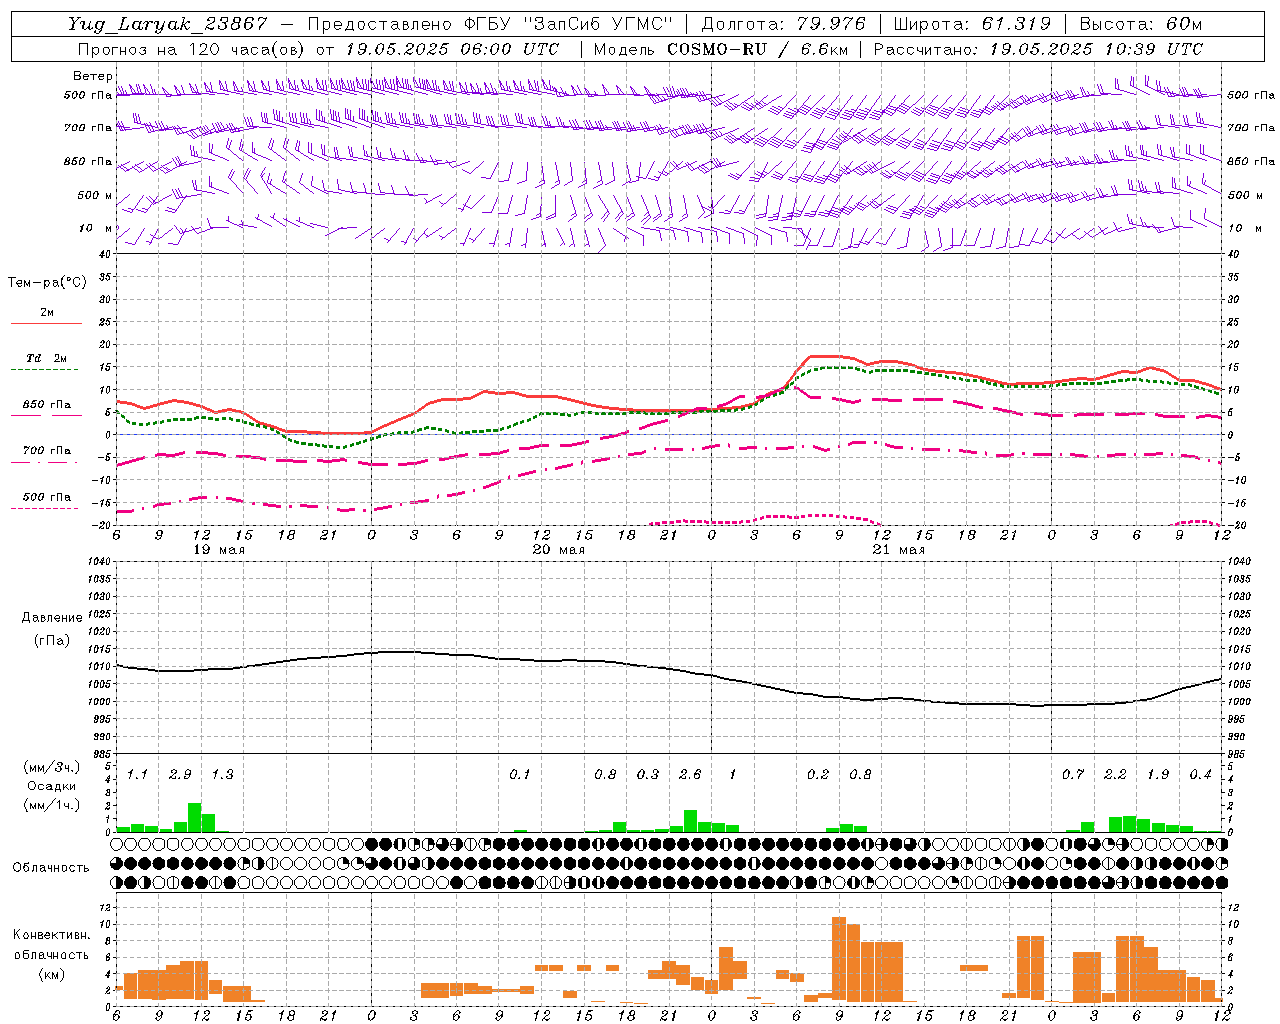The width and height of the screenshot is (1280, 1024).
Task: Select the 3-hour precipitation value 0.4
Action: [1200, 774]
